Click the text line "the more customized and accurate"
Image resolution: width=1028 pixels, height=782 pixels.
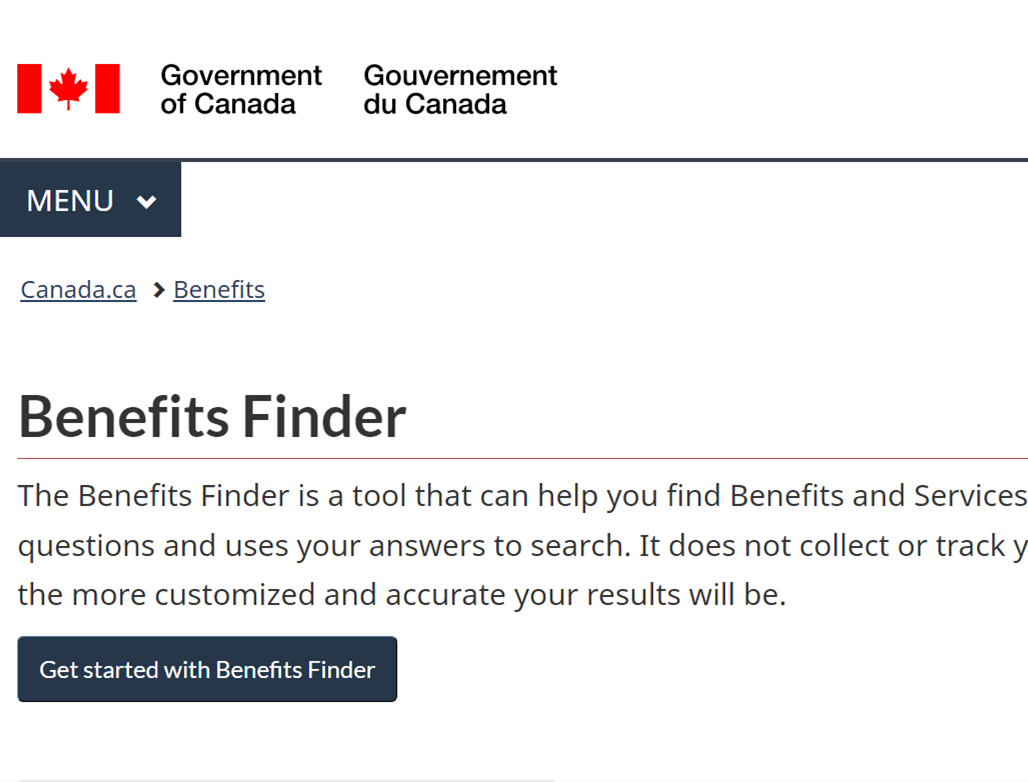tap(402, 595)
